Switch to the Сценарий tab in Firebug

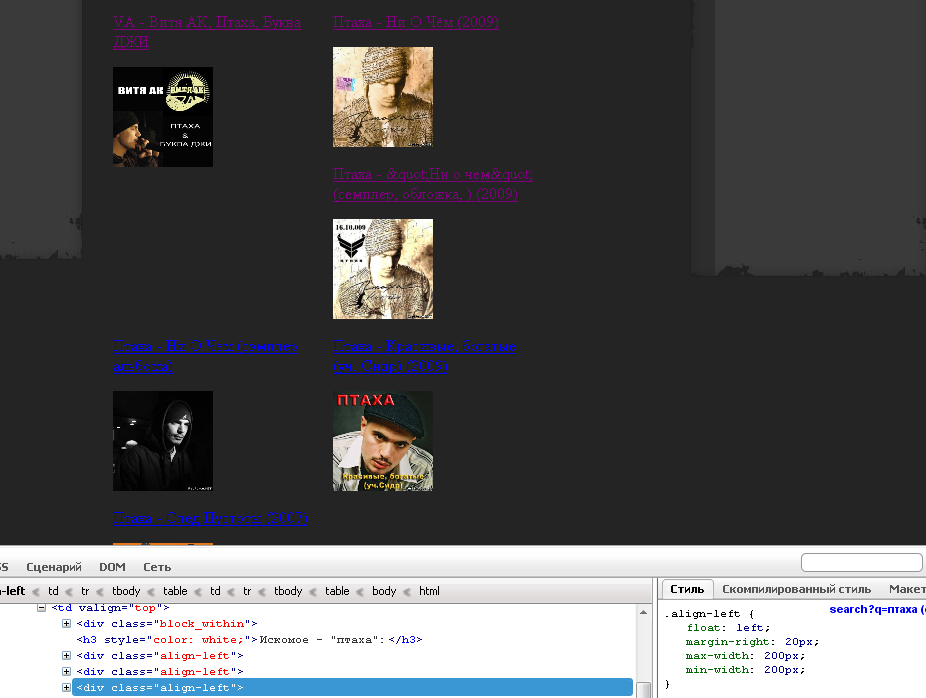[x=54, y=567]
